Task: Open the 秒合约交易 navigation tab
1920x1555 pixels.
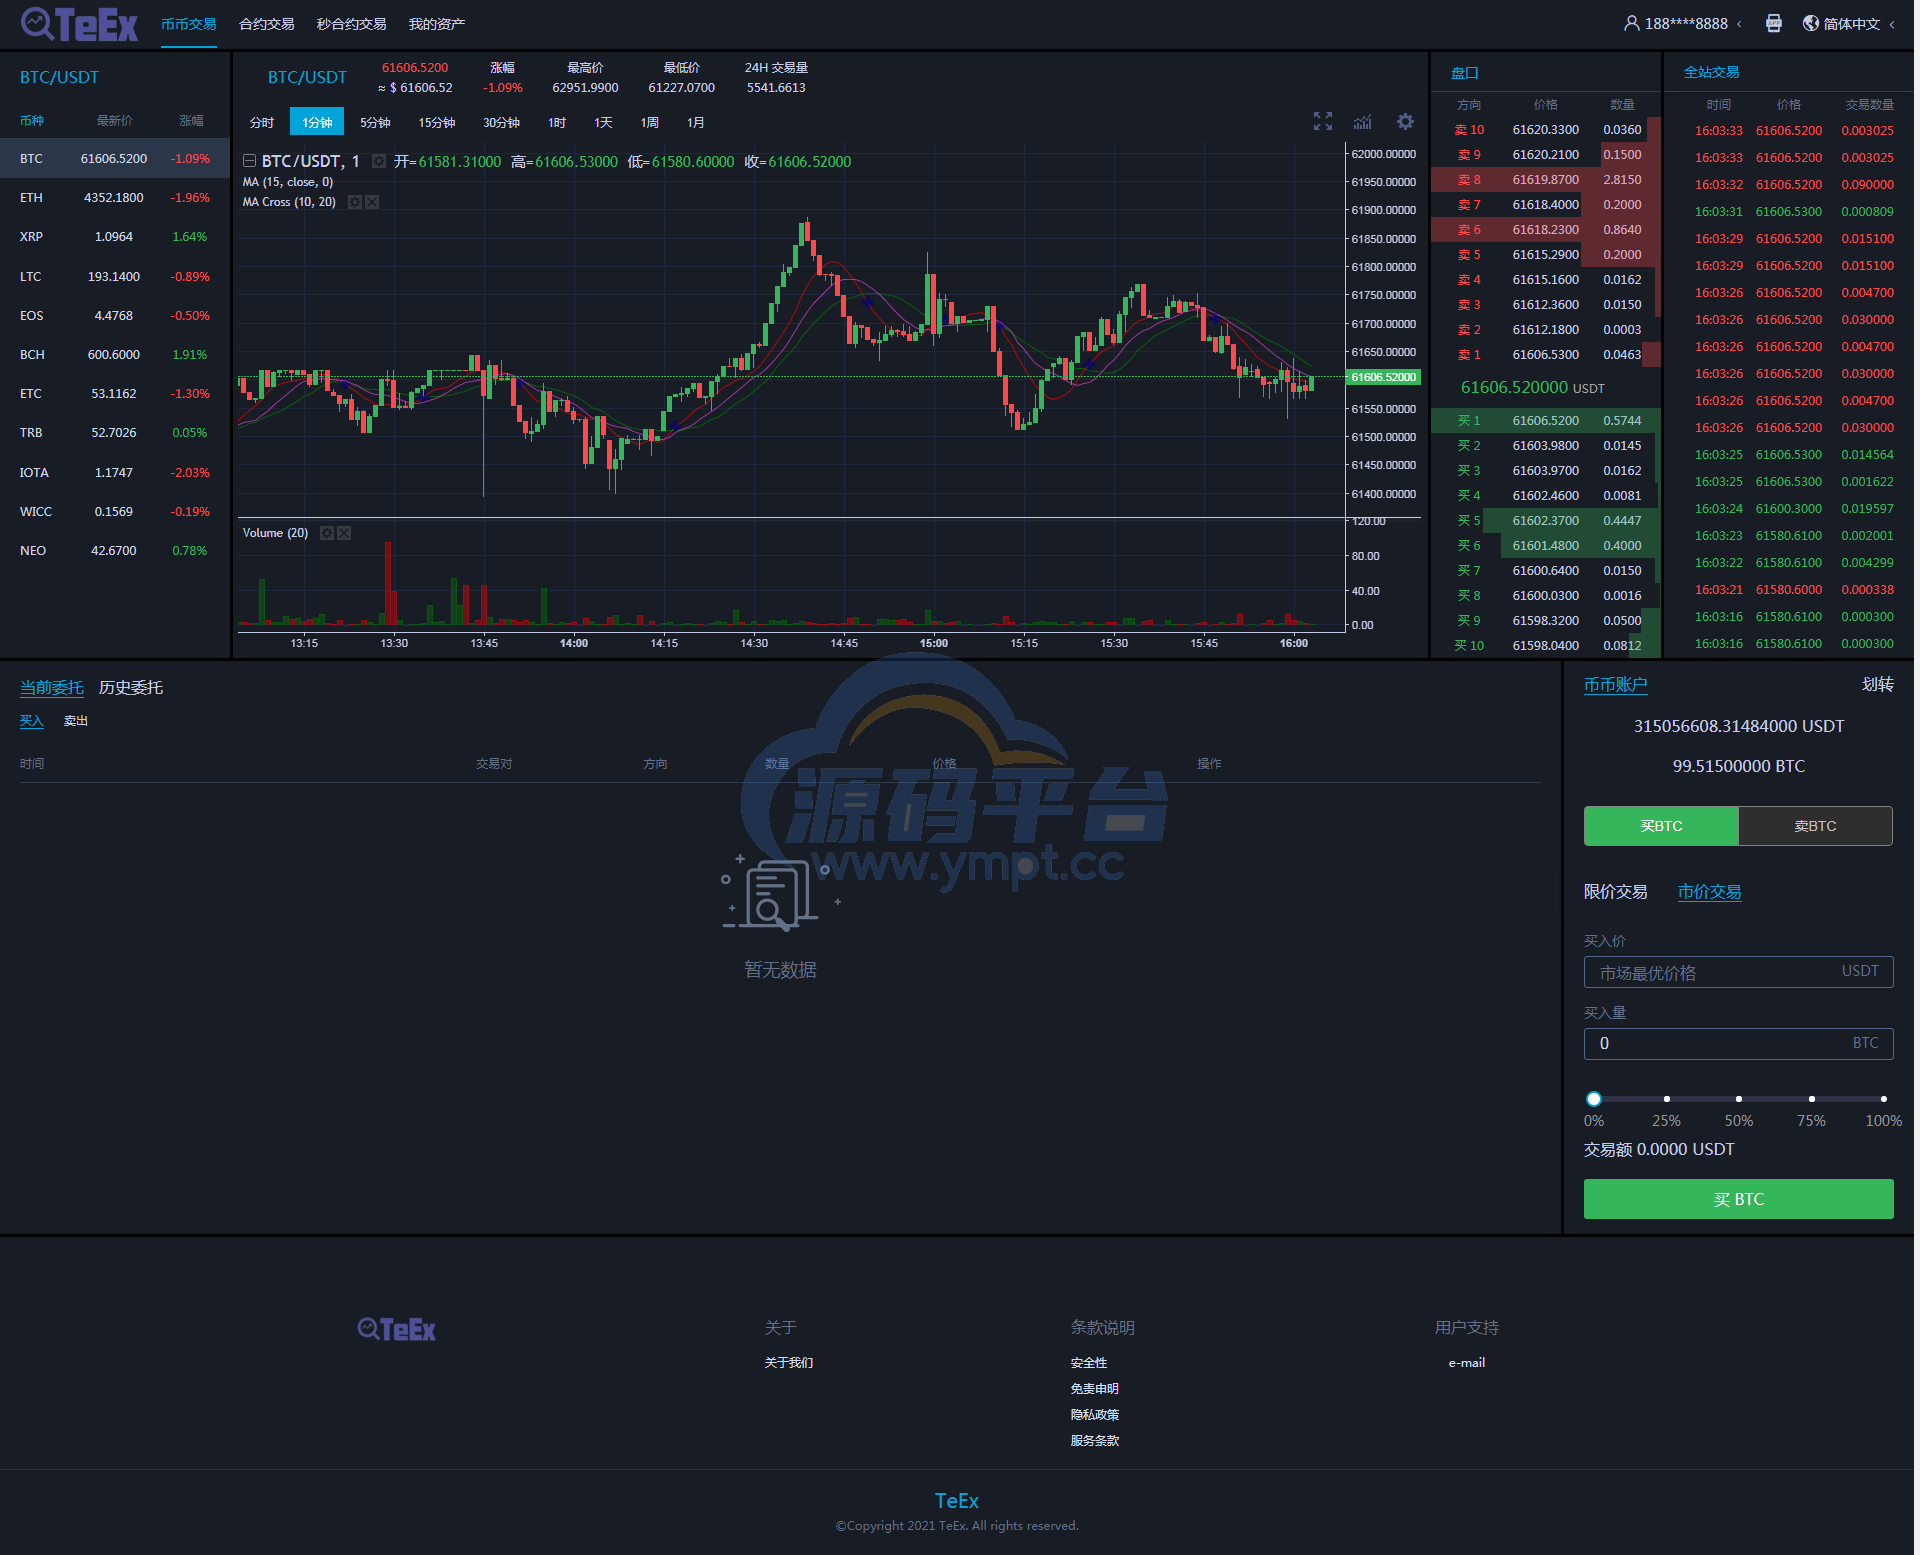Action: (x=352, y=24)
